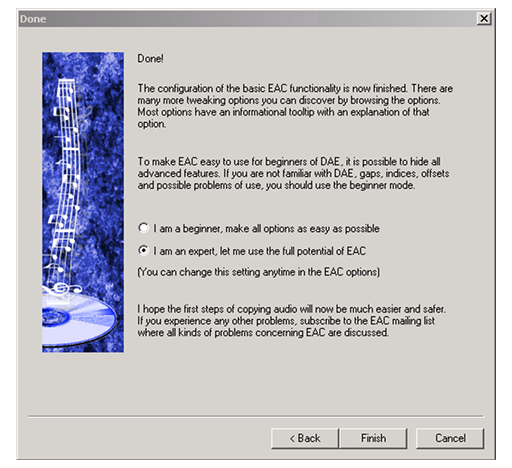Close the Done dialog with the X
Viewport: 512px width, 468px height.
(x=484, y=18)
